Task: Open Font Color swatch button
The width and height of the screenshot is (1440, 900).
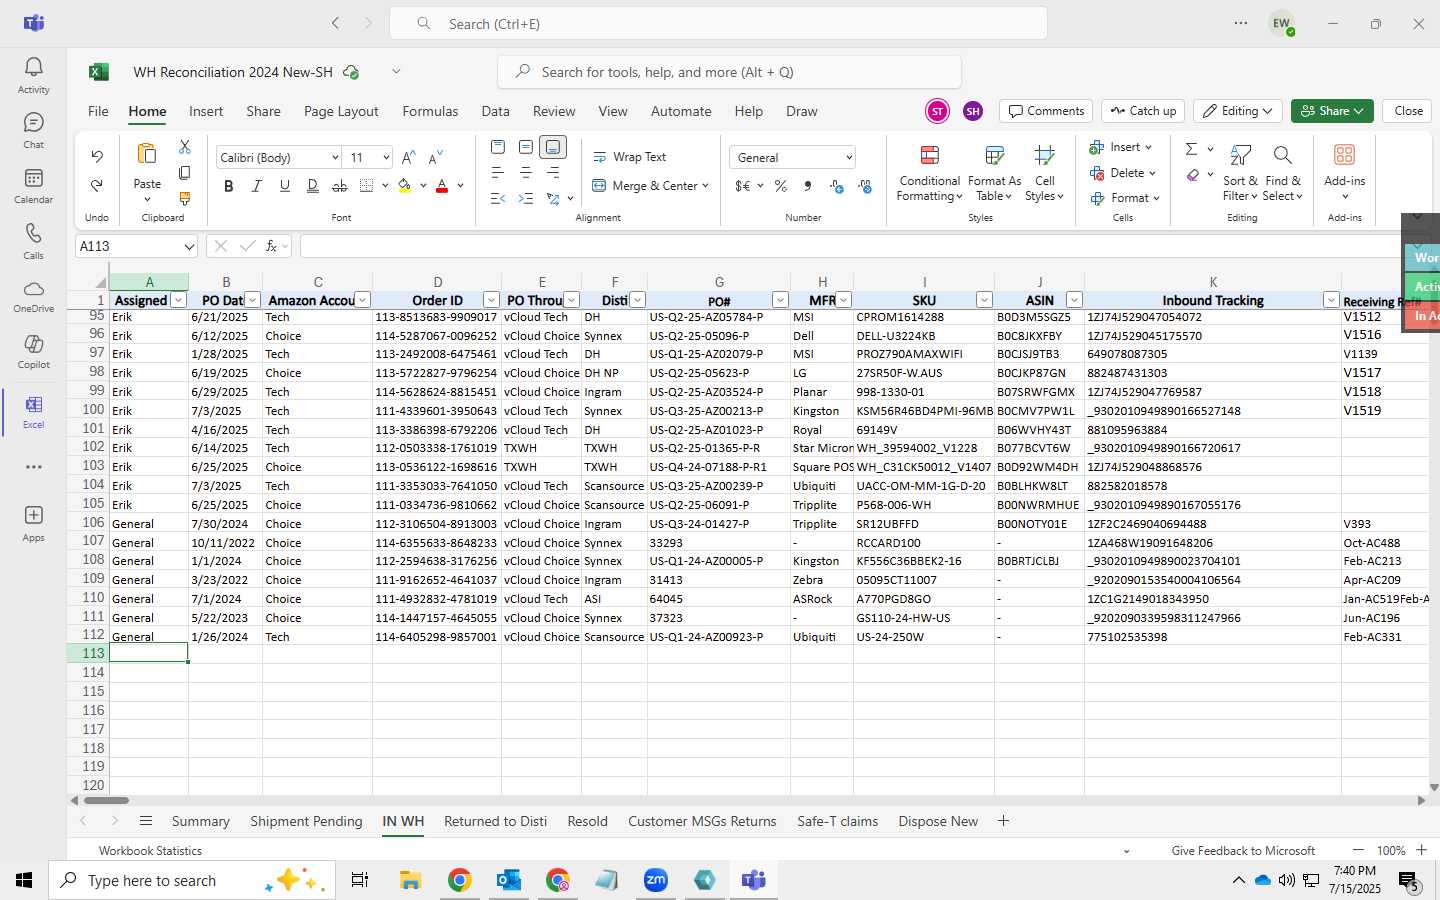Action: 442,186
